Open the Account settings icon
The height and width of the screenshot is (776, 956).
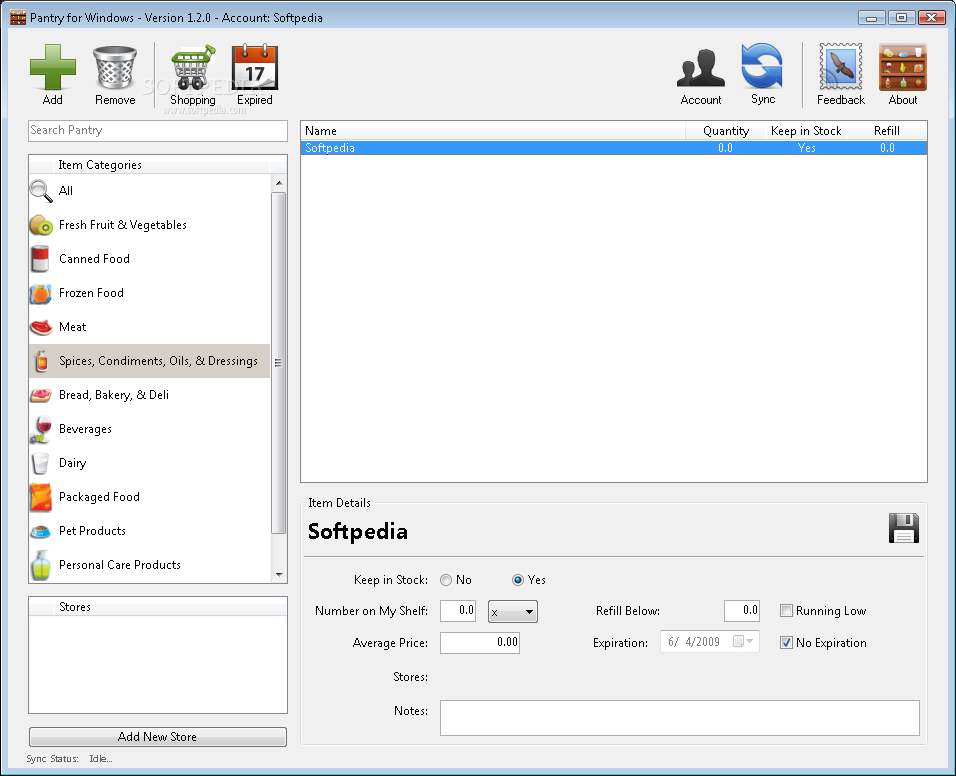pyautogui.click(x=701, y=67)
